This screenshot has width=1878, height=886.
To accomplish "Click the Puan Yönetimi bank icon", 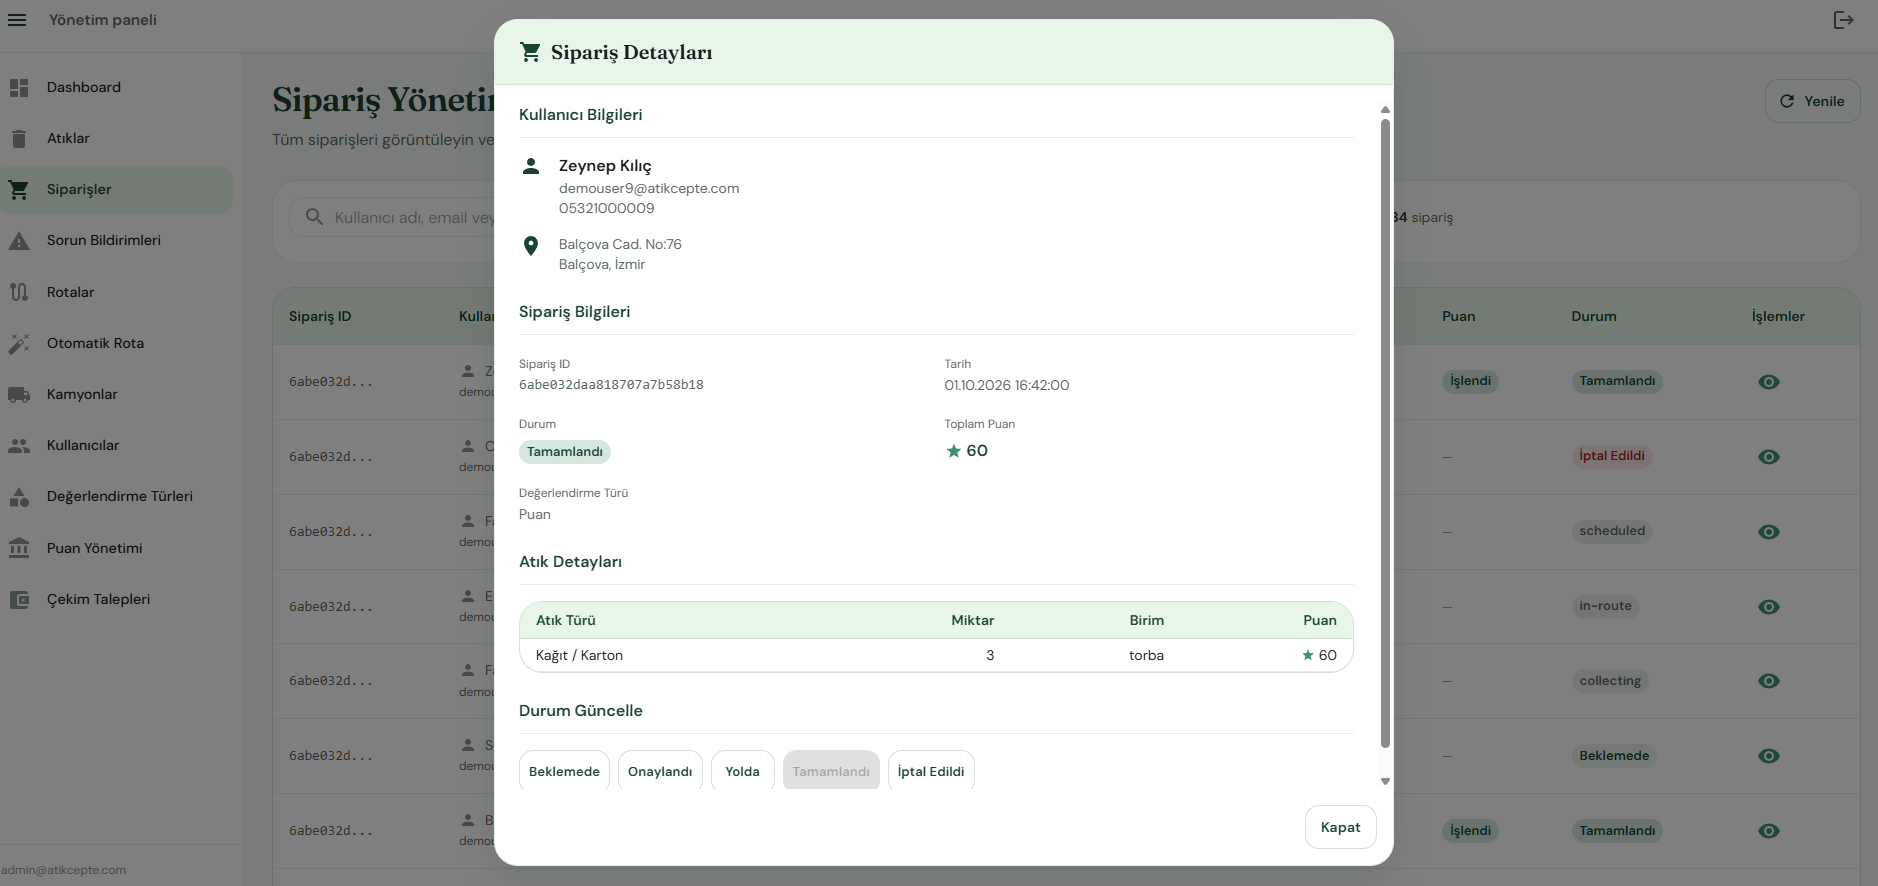I will [x=19, y=548].
